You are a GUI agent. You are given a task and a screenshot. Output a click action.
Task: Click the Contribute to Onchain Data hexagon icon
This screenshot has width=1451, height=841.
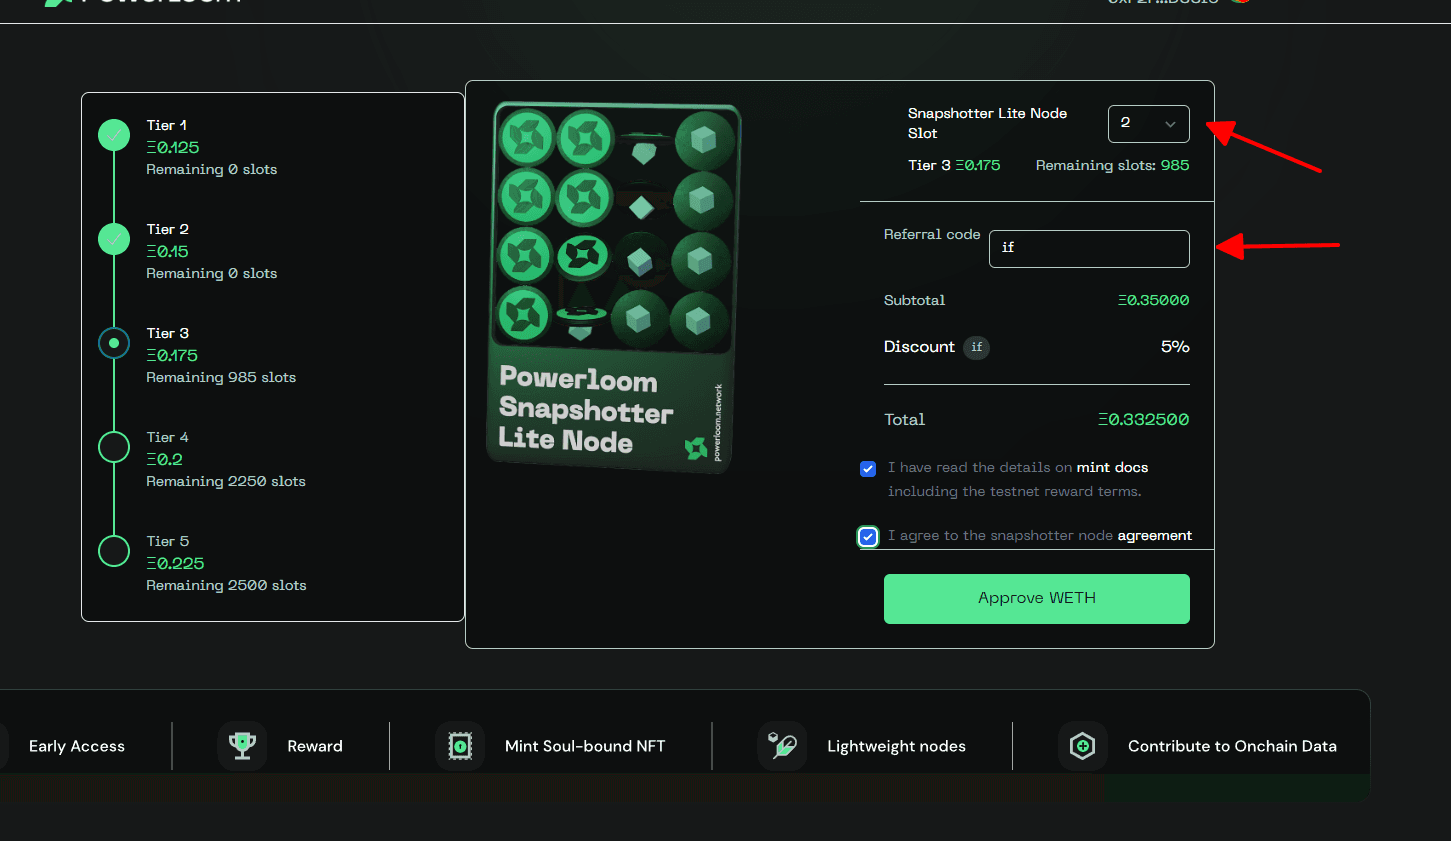pyautogui.click(x=1083, y=746)
